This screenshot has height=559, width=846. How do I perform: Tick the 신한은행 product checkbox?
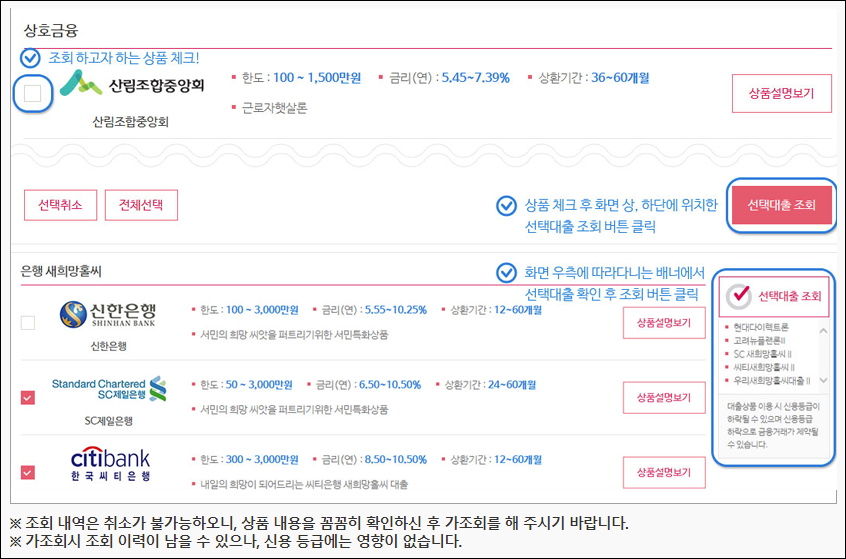28,323
